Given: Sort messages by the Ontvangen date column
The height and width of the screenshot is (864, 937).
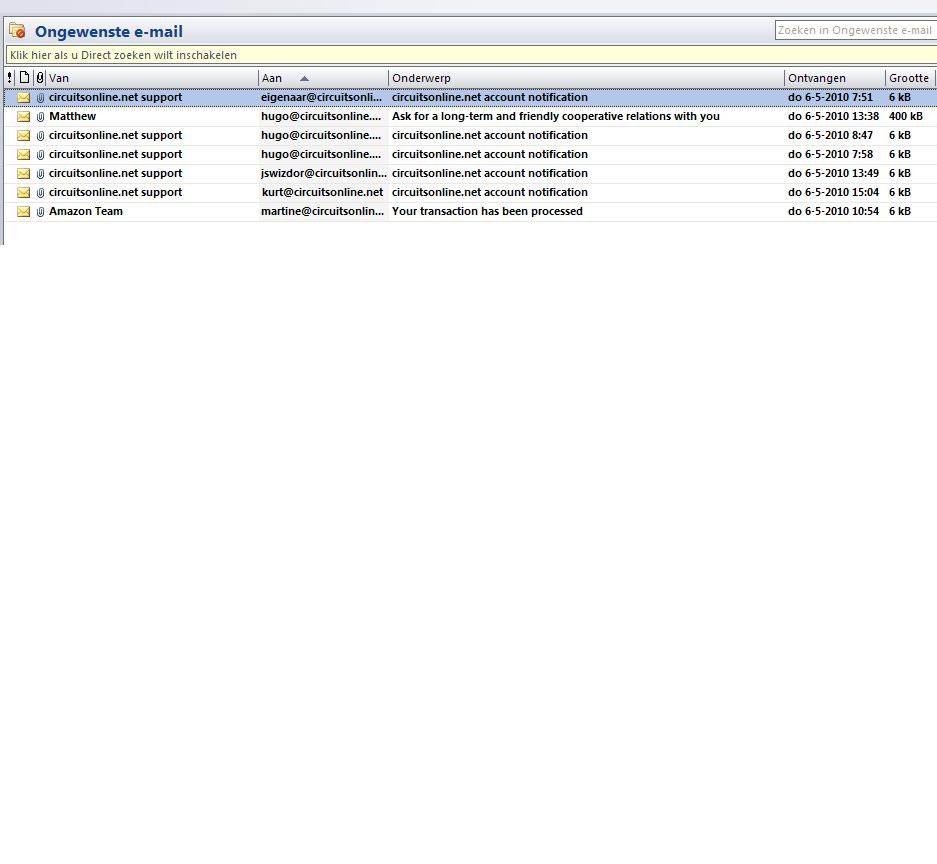Looking at the screenshot, I should pos(834,78).
